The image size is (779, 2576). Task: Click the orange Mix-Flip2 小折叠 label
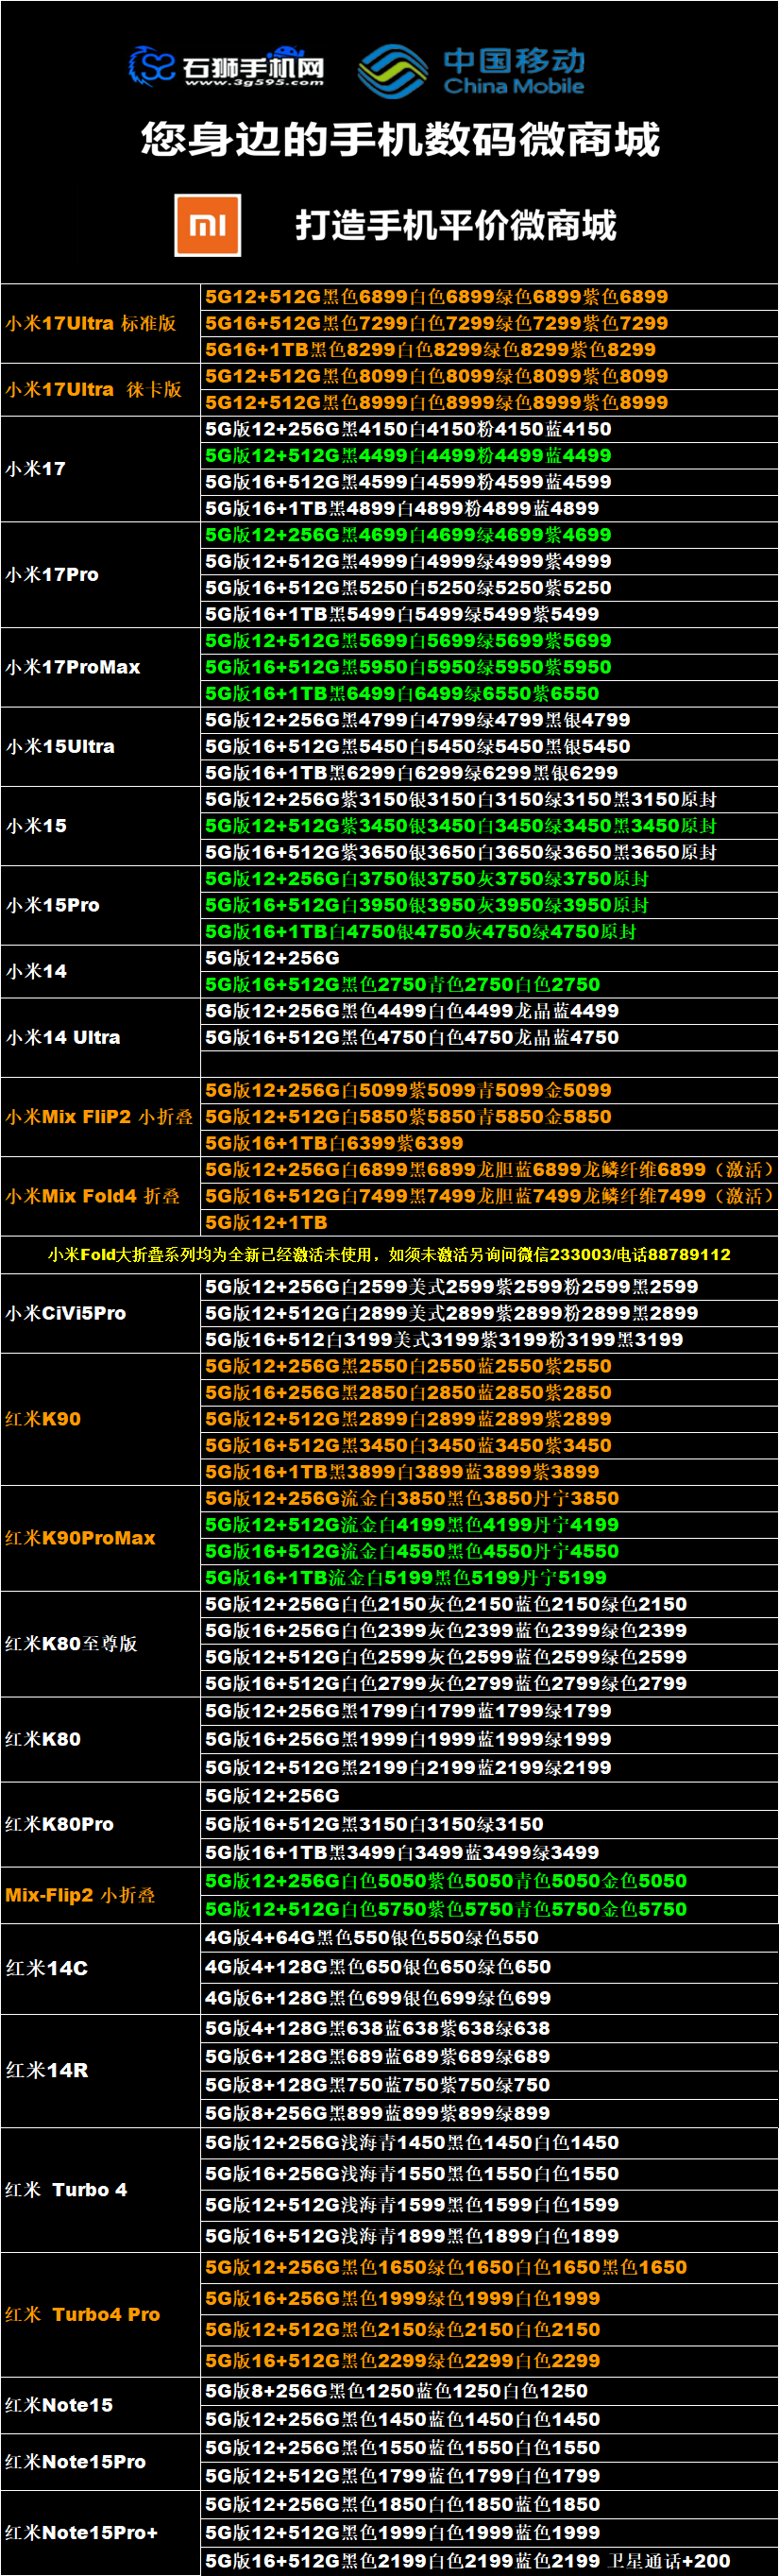click(x=80, y=1894)
